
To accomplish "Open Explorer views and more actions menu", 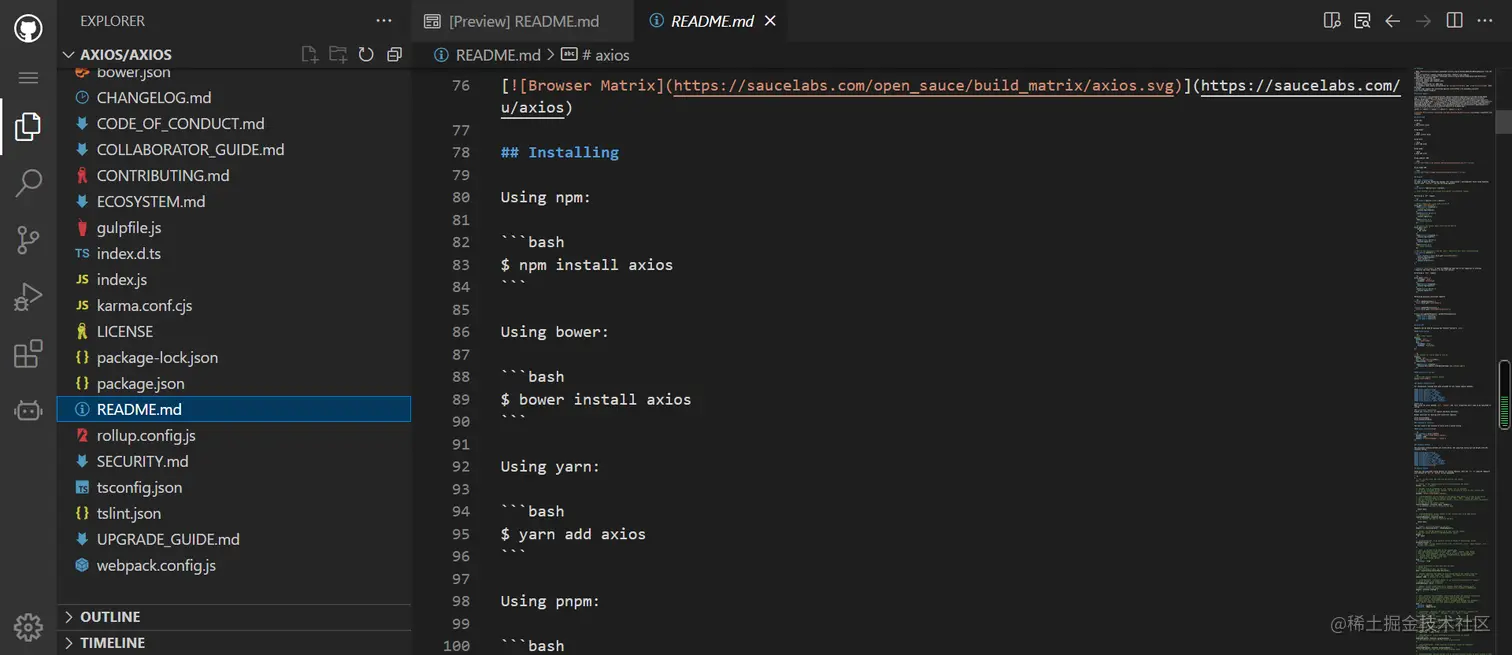I will 384,21.
